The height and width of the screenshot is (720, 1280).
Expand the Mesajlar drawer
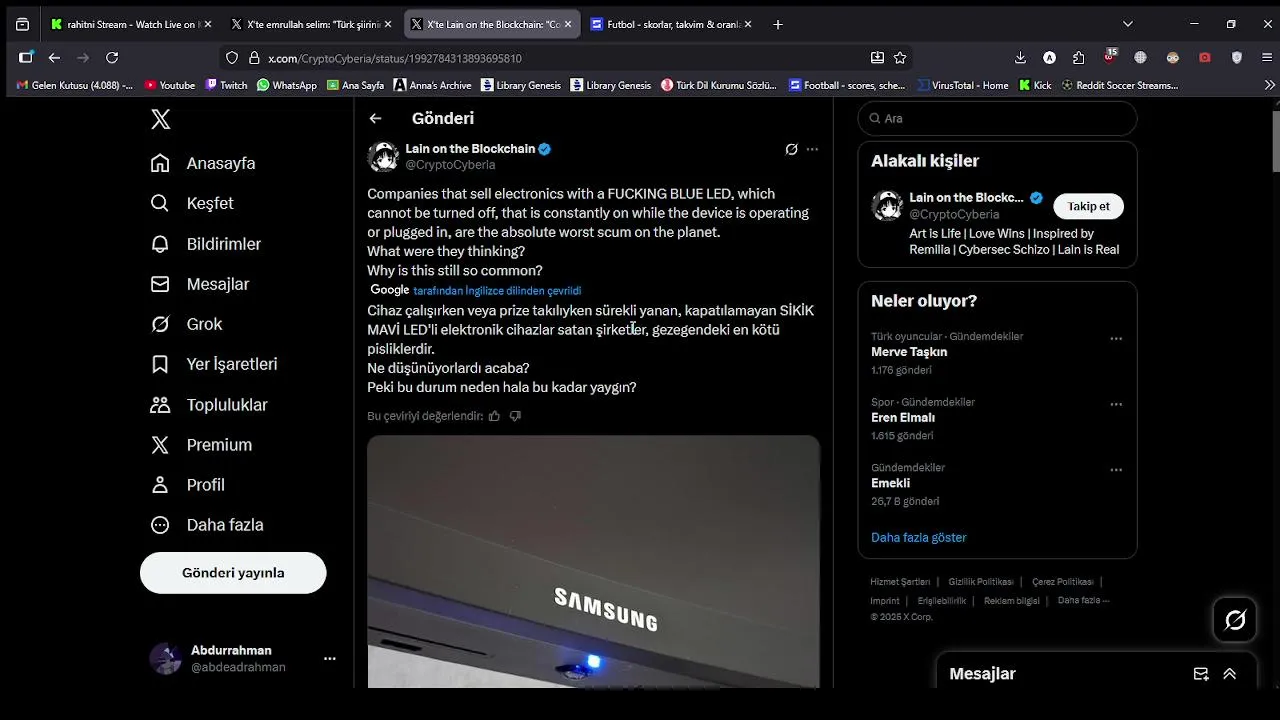click(1230, 674)
